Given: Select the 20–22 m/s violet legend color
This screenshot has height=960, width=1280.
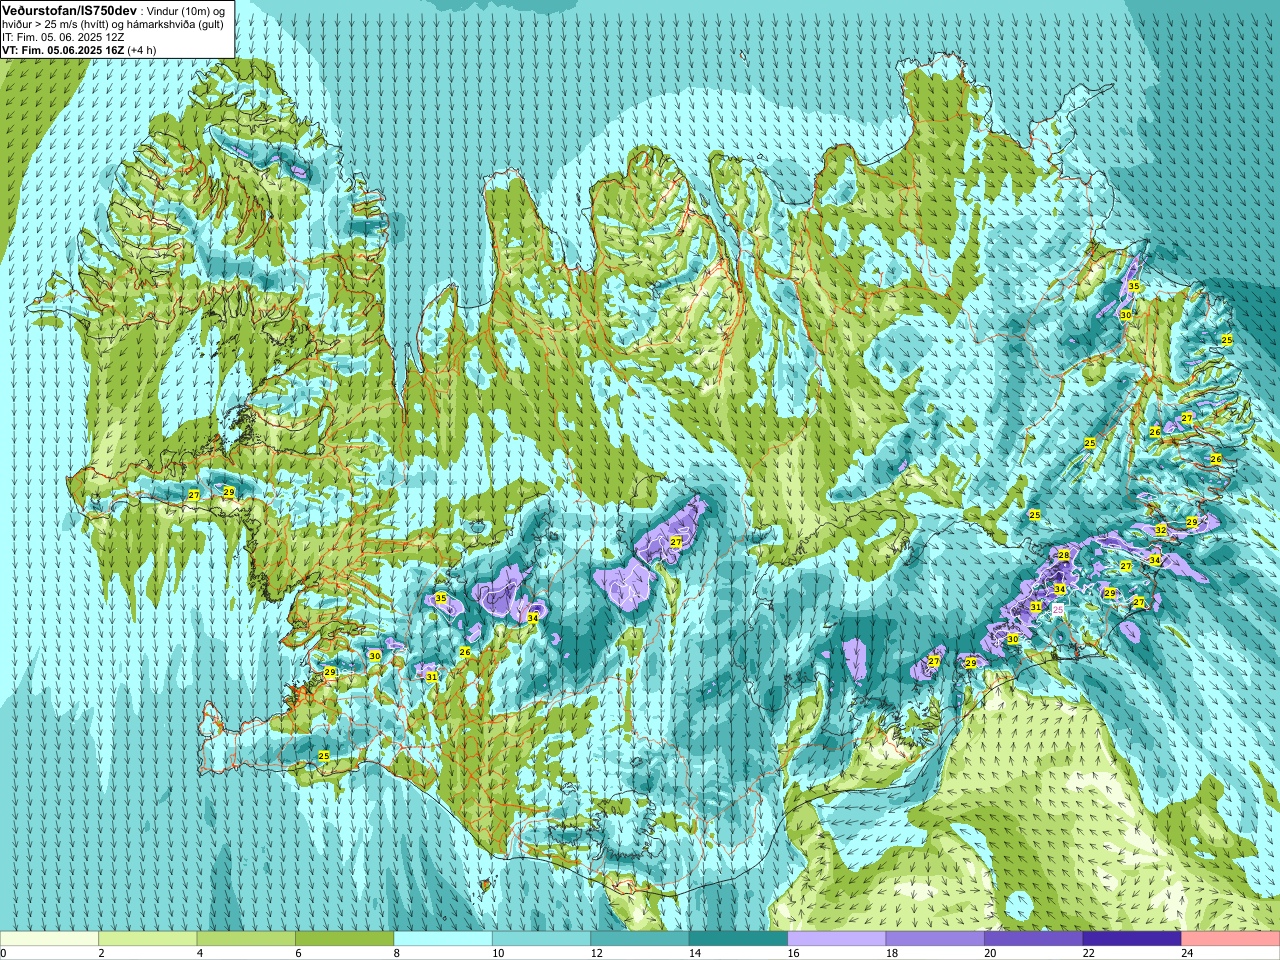Looking at the screenshot, I should tap(1033, 939).
